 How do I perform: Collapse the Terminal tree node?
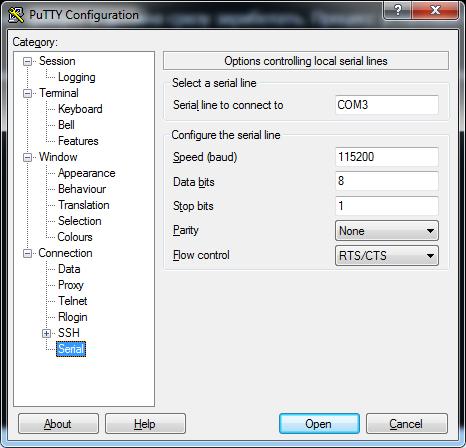(27, 93)
